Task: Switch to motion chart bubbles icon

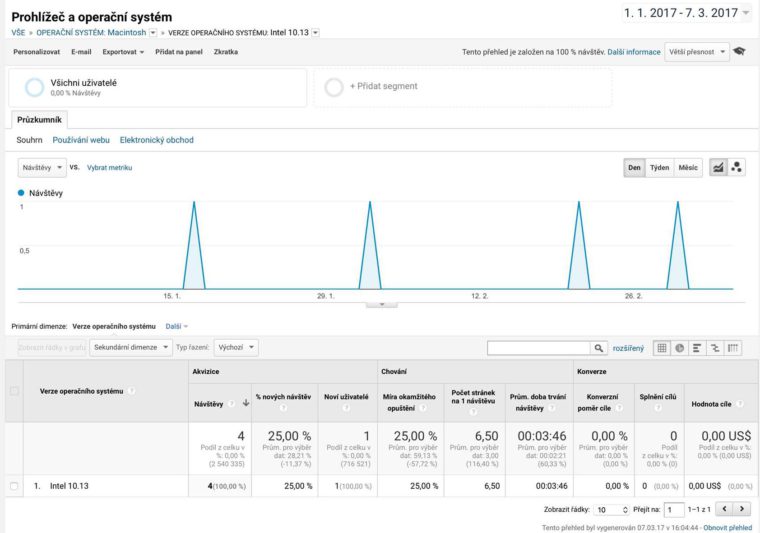Action: (x=737, y=167)
